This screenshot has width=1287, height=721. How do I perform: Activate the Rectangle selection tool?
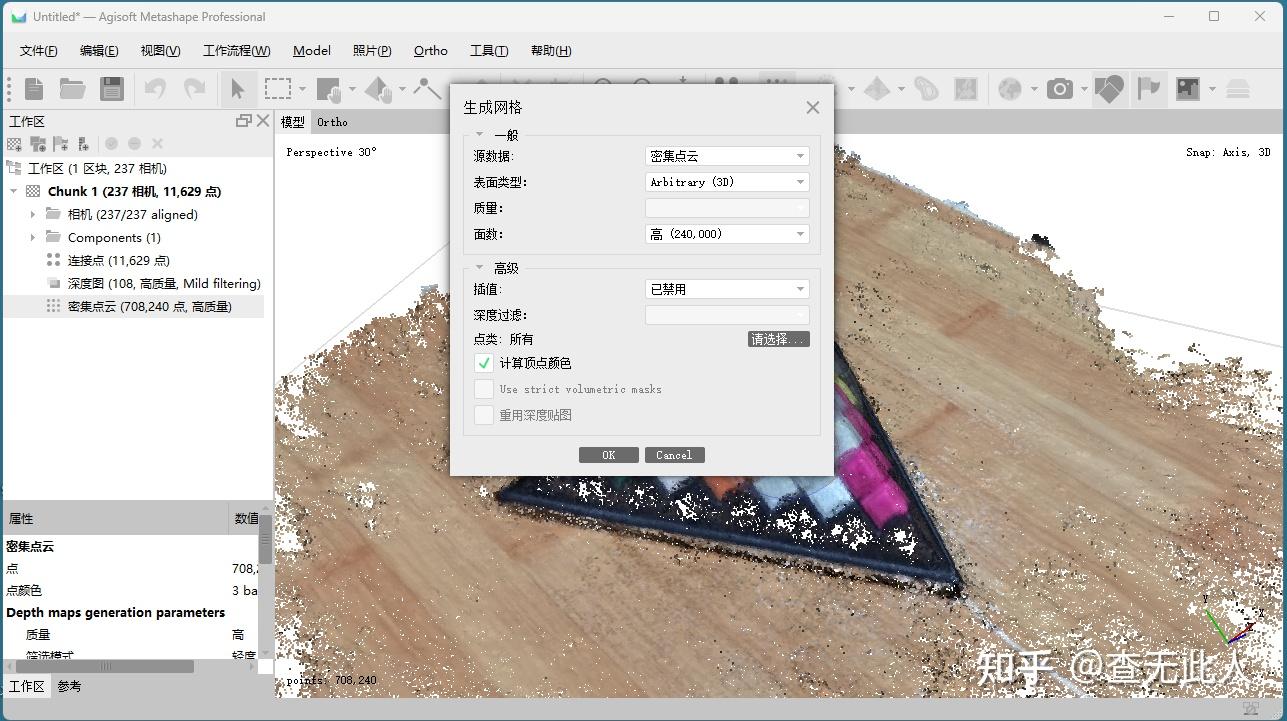point(276,88)
